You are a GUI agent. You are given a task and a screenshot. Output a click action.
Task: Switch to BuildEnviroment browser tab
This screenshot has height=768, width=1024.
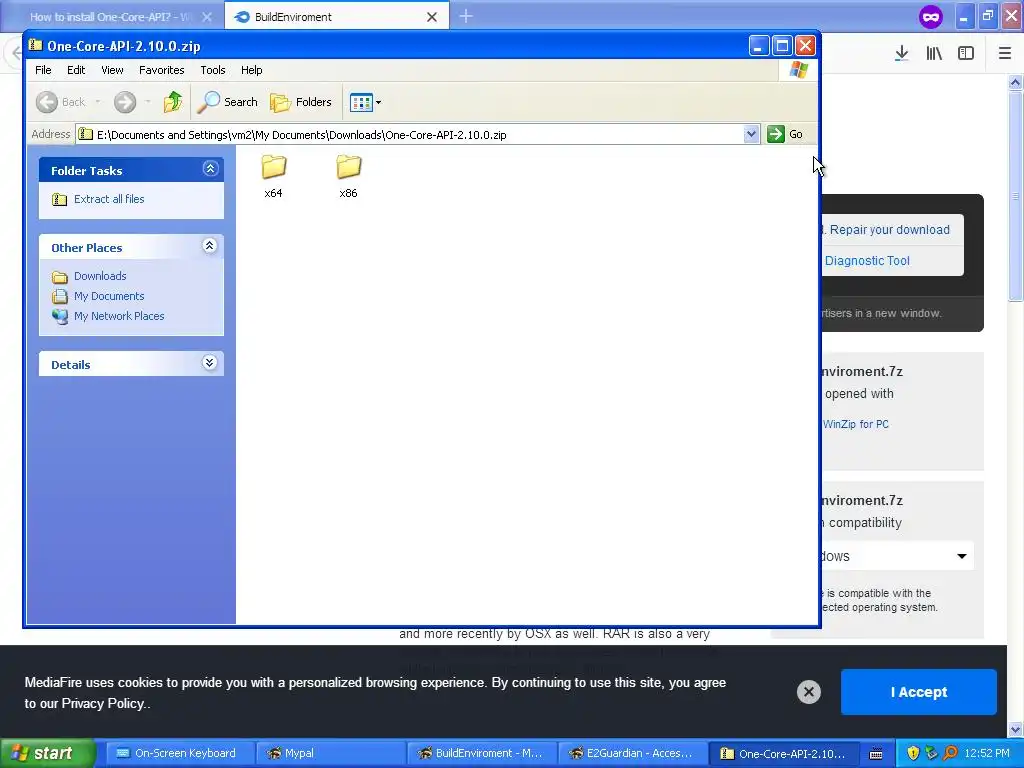tap(337, 16)
